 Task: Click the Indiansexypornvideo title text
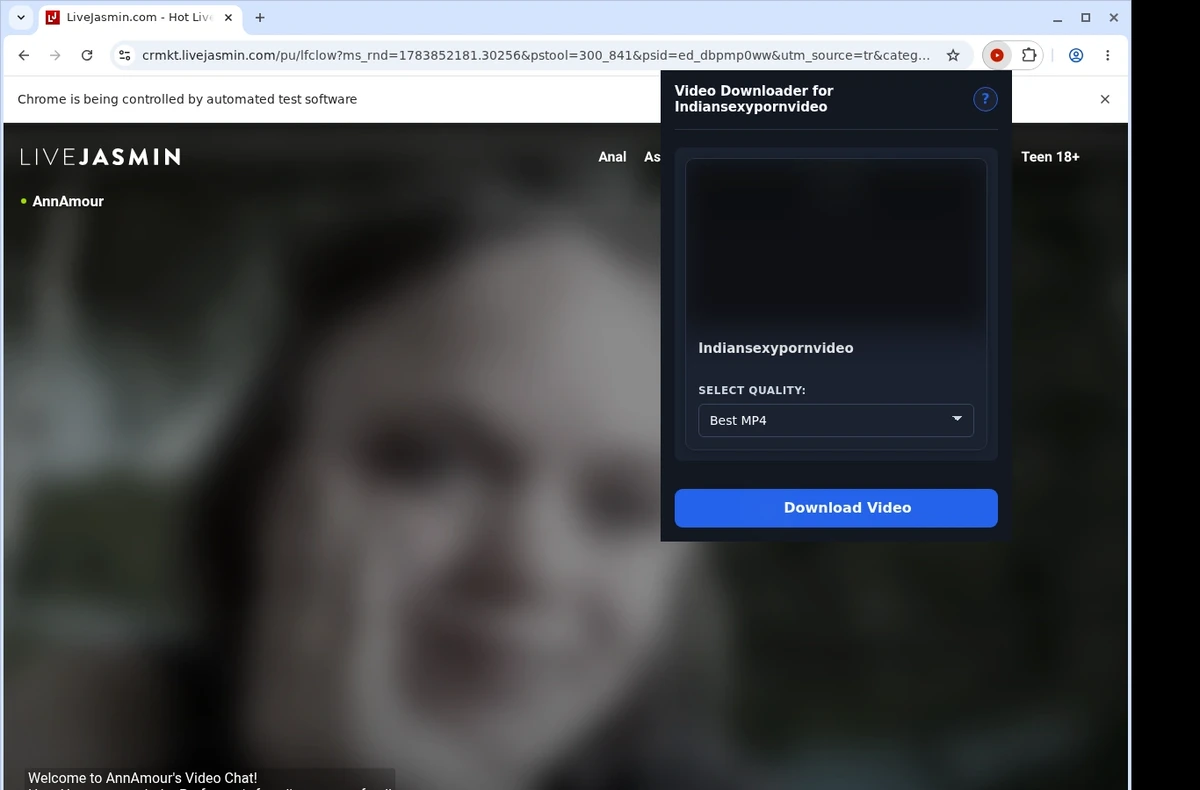click(776, 348)
